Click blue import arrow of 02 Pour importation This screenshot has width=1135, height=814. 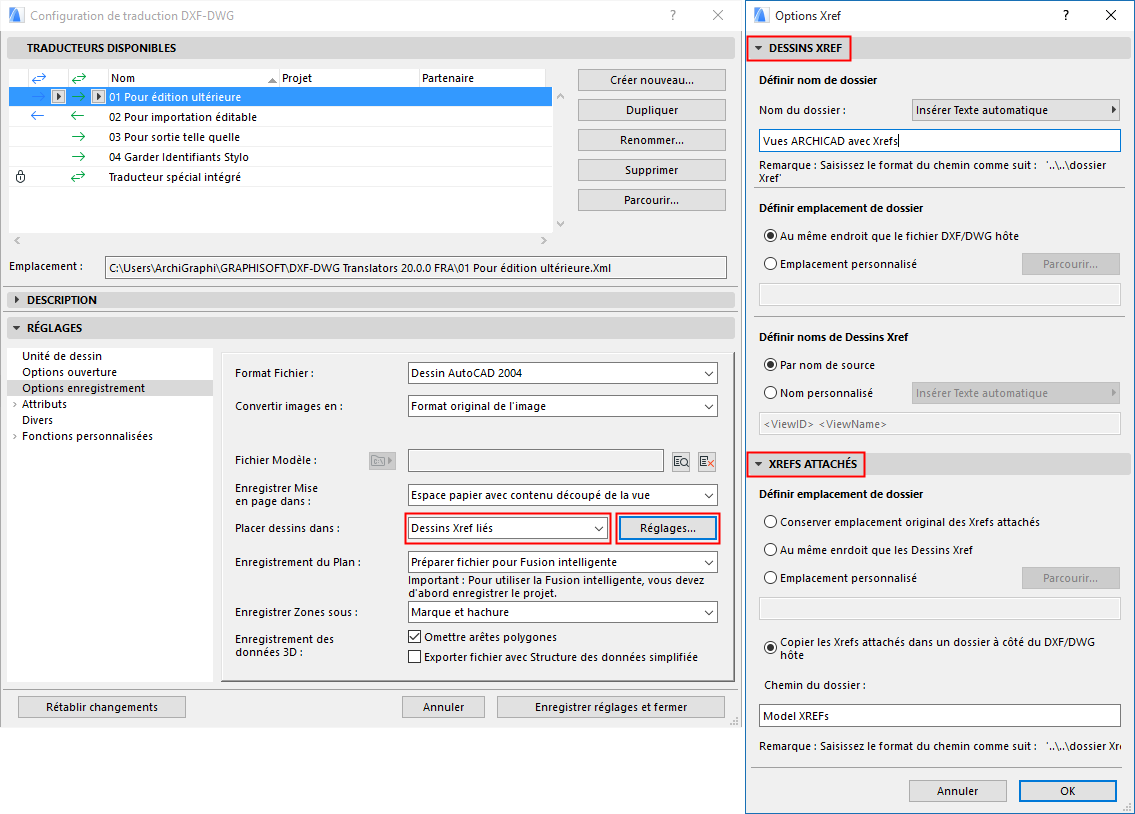(38, 116)
